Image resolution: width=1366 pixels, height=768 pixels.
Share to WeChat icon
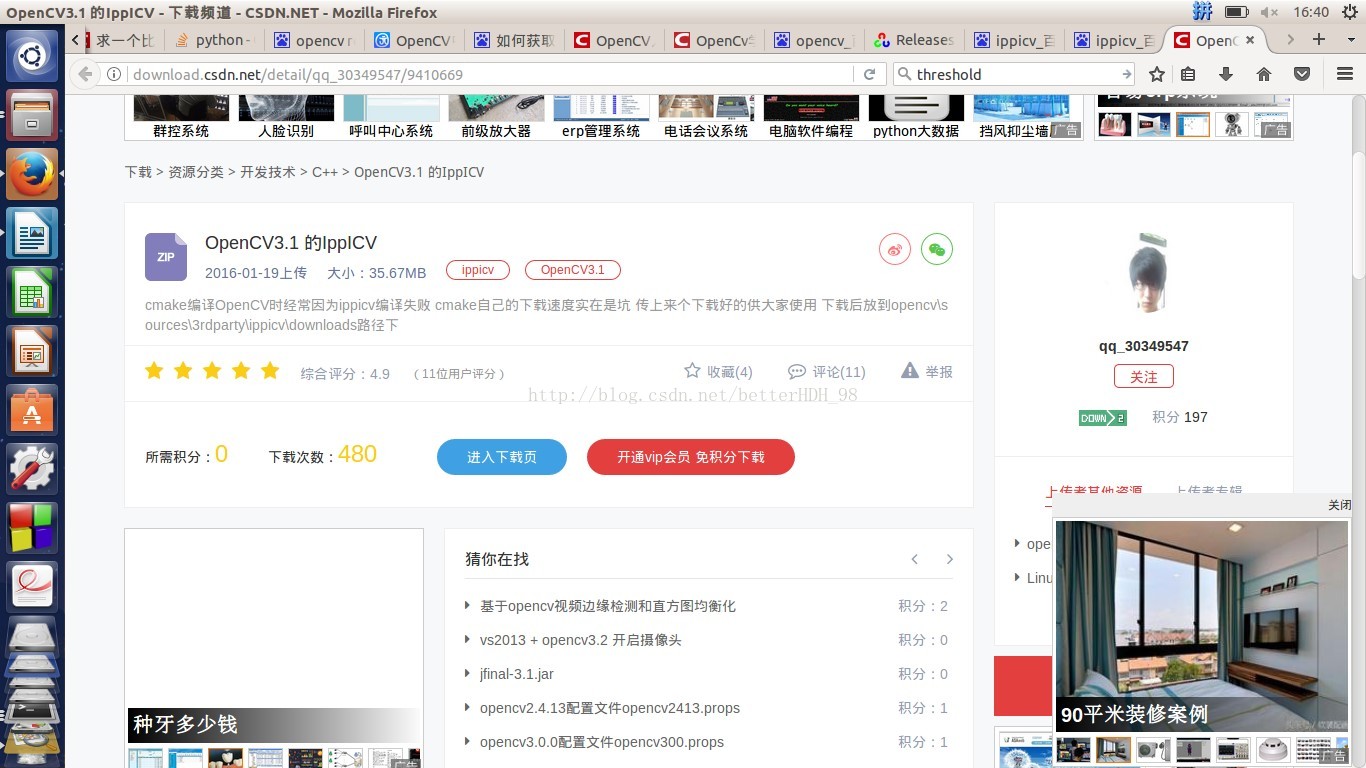pos(937,249)
